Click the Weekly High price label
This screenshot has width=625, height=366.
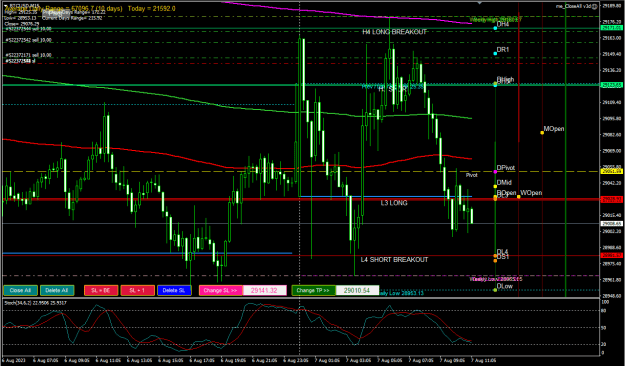pos(496,19)
